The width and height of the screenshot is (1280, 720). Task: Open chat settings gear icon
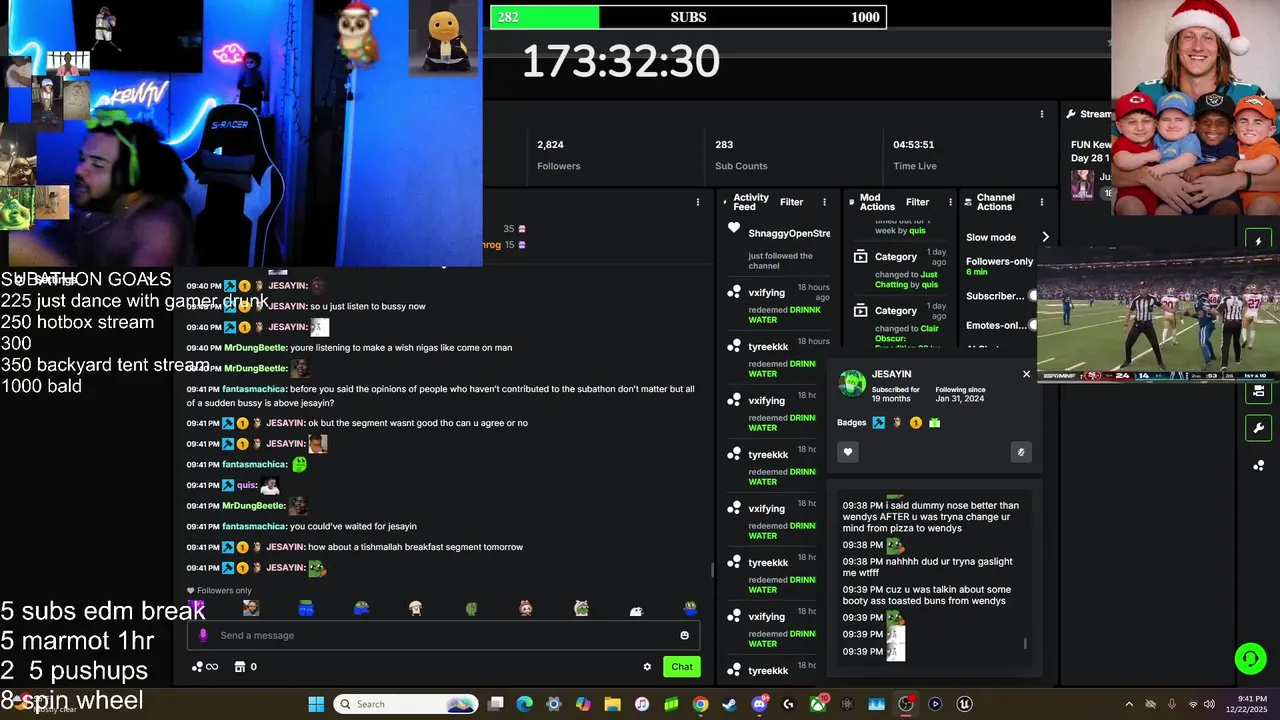coord(647,667)
